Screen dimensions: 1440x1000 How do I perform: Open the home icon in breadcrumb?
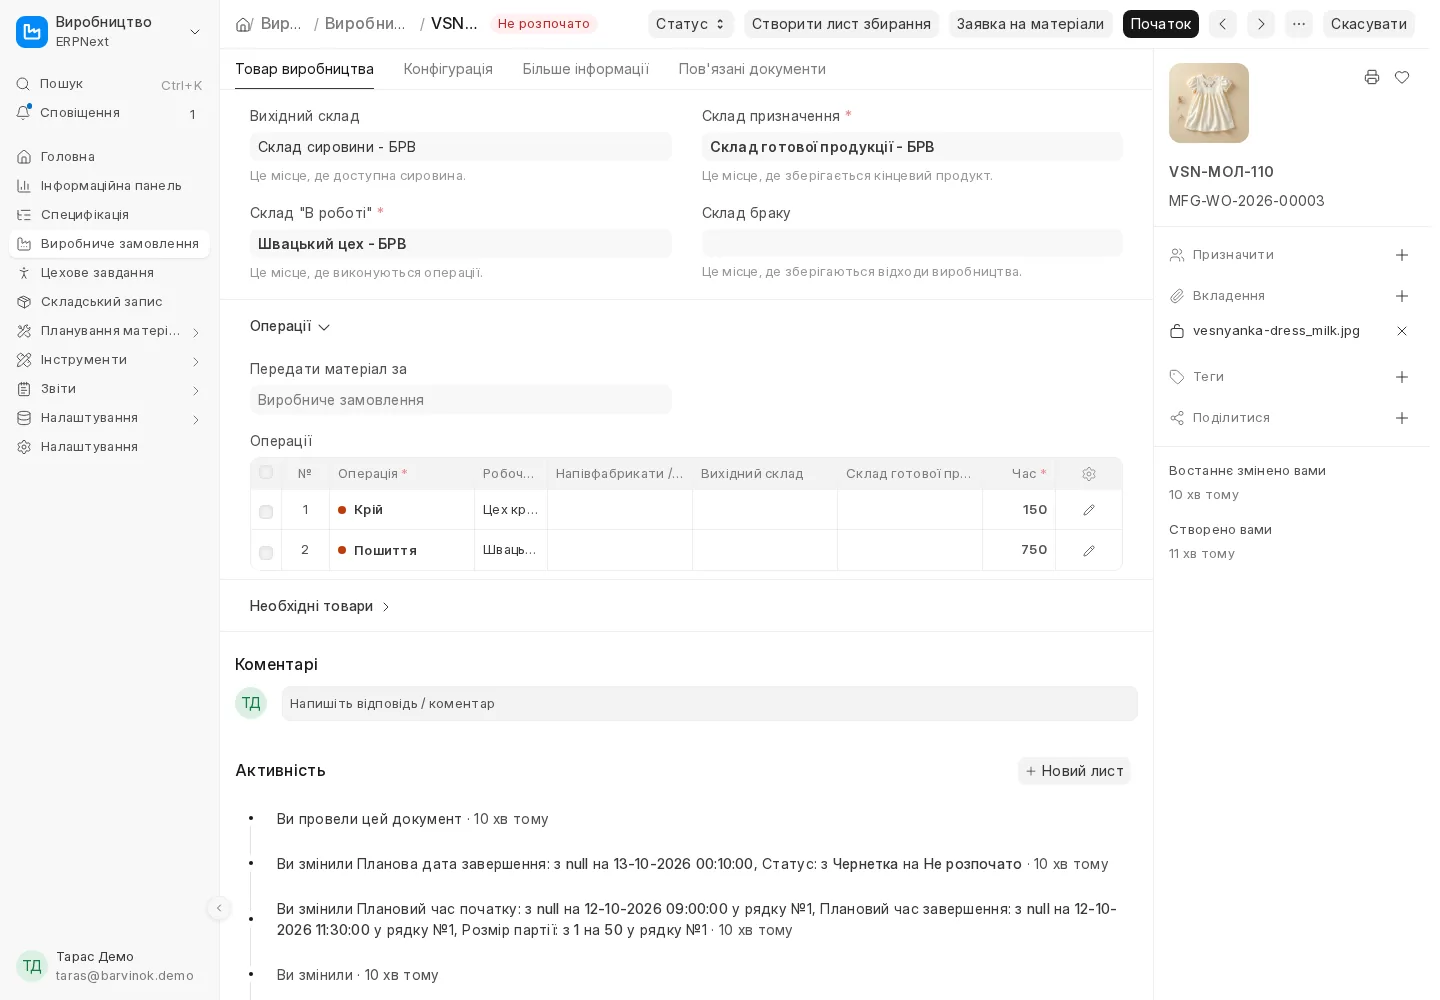[243, 24]
